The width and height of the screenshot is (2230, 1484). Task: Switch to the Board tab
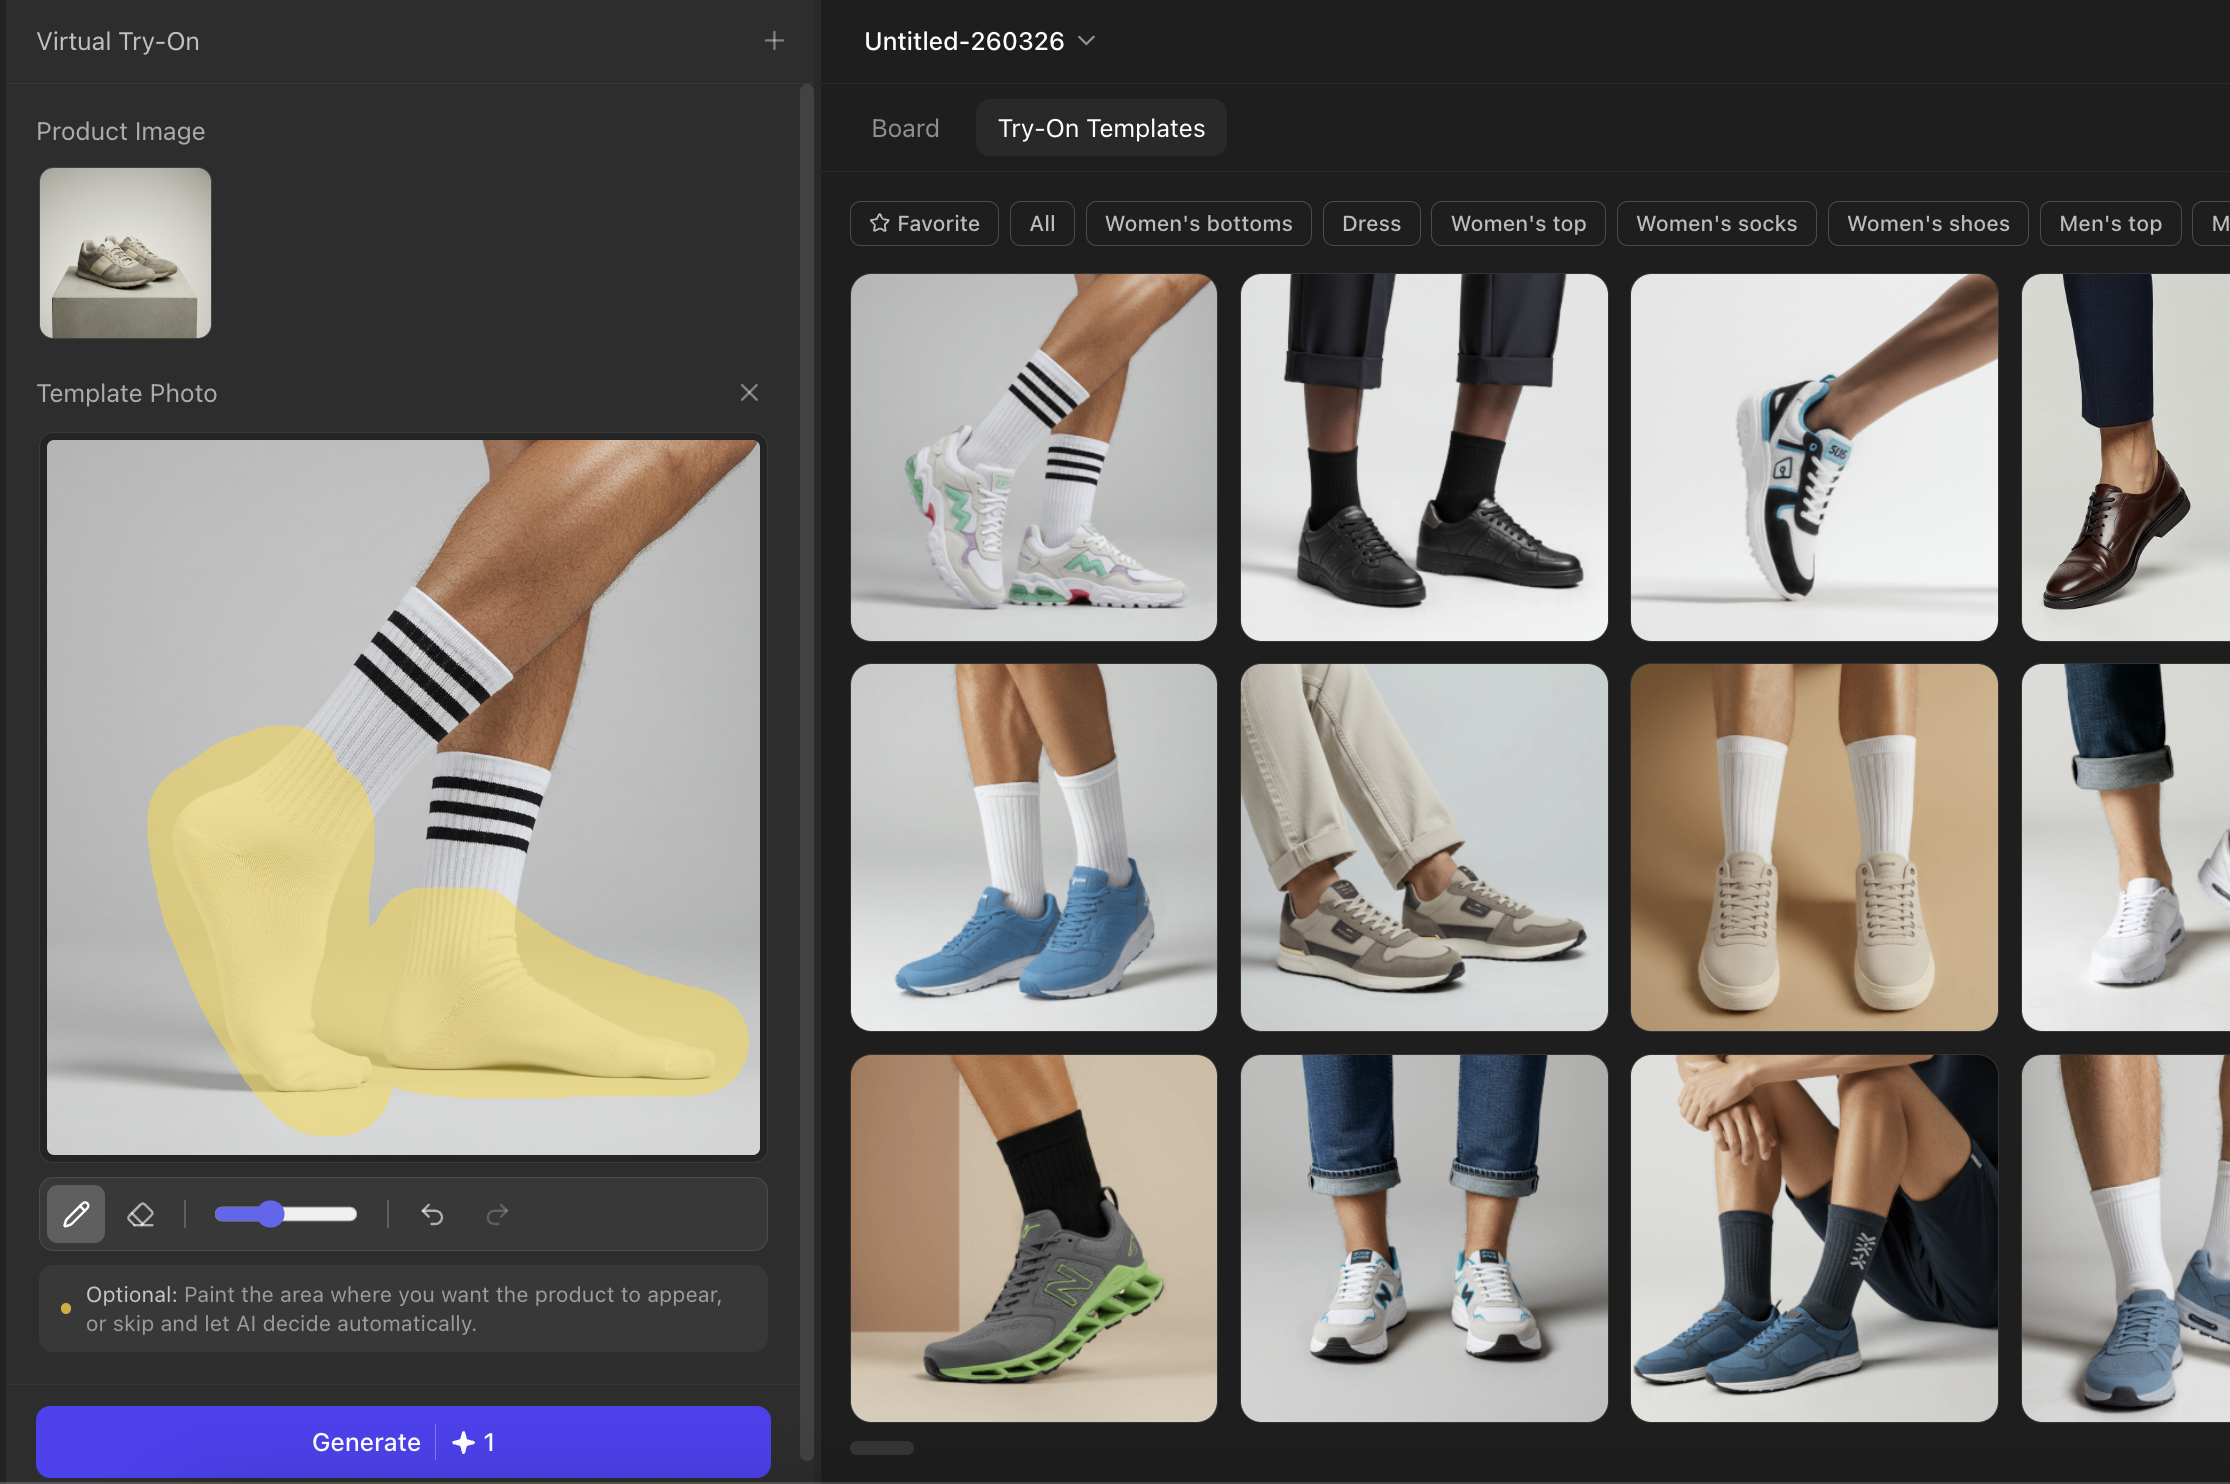(905, 128)
